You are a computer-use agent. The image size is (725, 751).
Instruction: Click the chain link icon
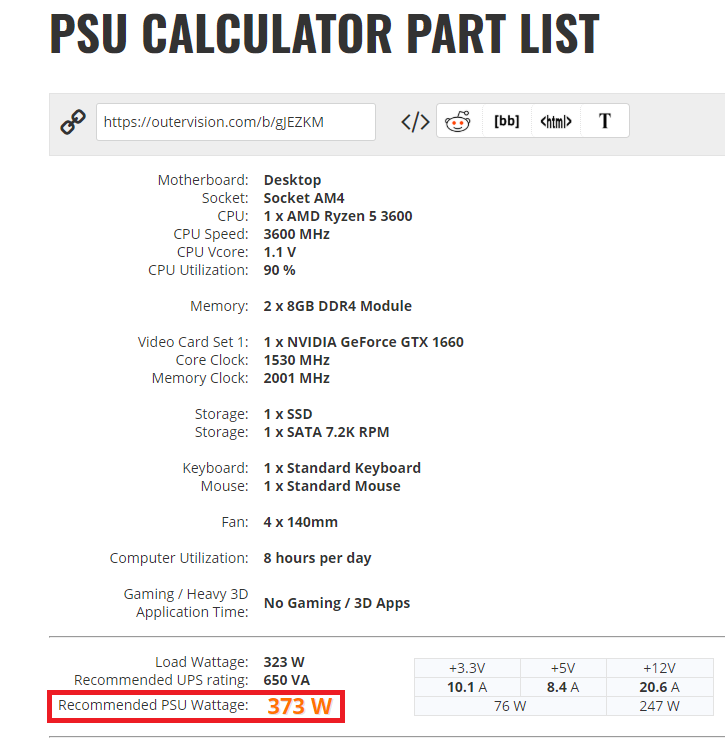tap(73, 122)
